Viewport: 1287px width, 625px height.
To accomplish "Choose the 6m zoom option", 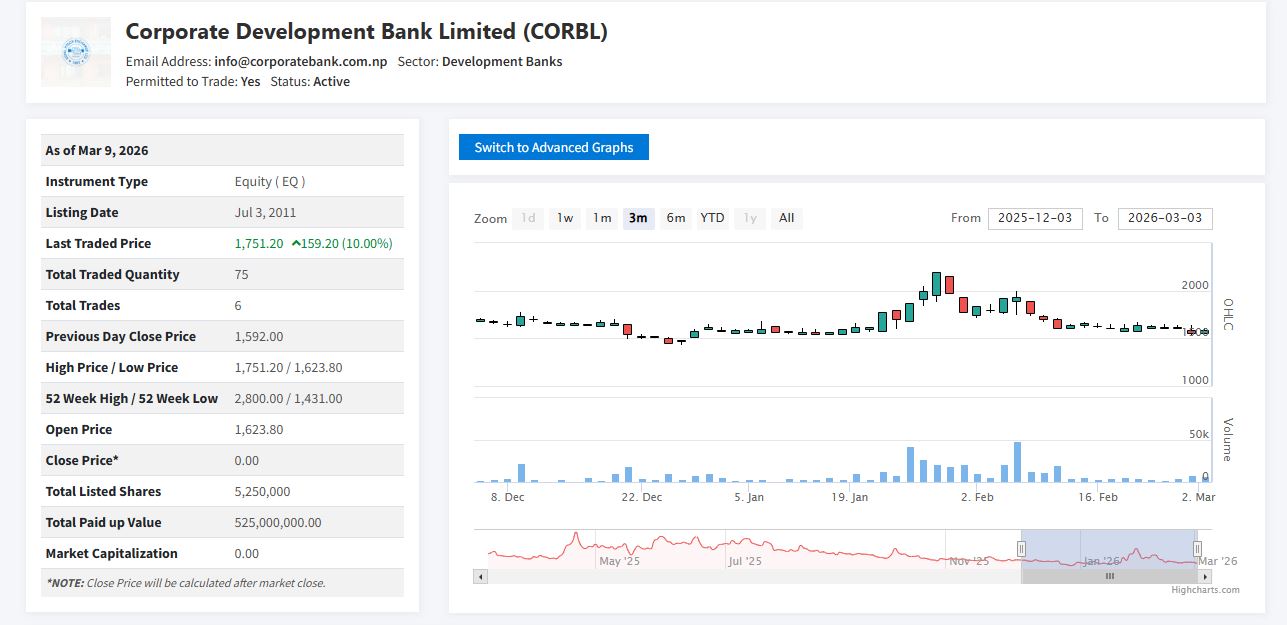I will (x=676, y=218).
